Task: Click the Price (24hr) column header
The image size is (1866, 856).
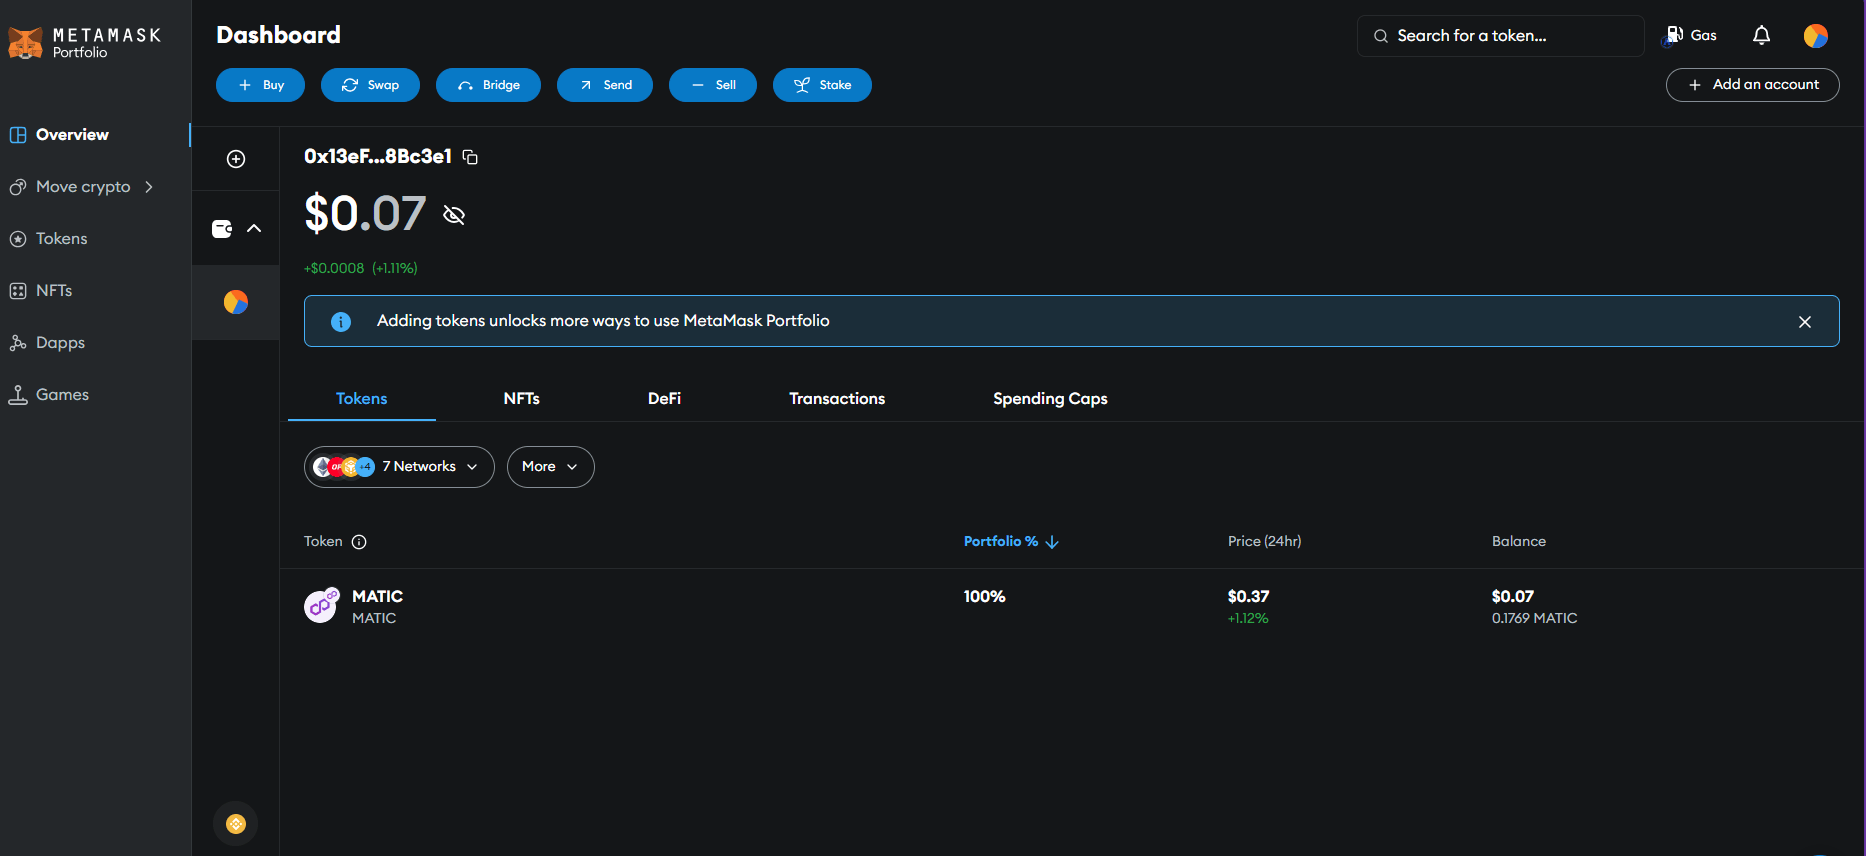Action: tap(1264, 541)
